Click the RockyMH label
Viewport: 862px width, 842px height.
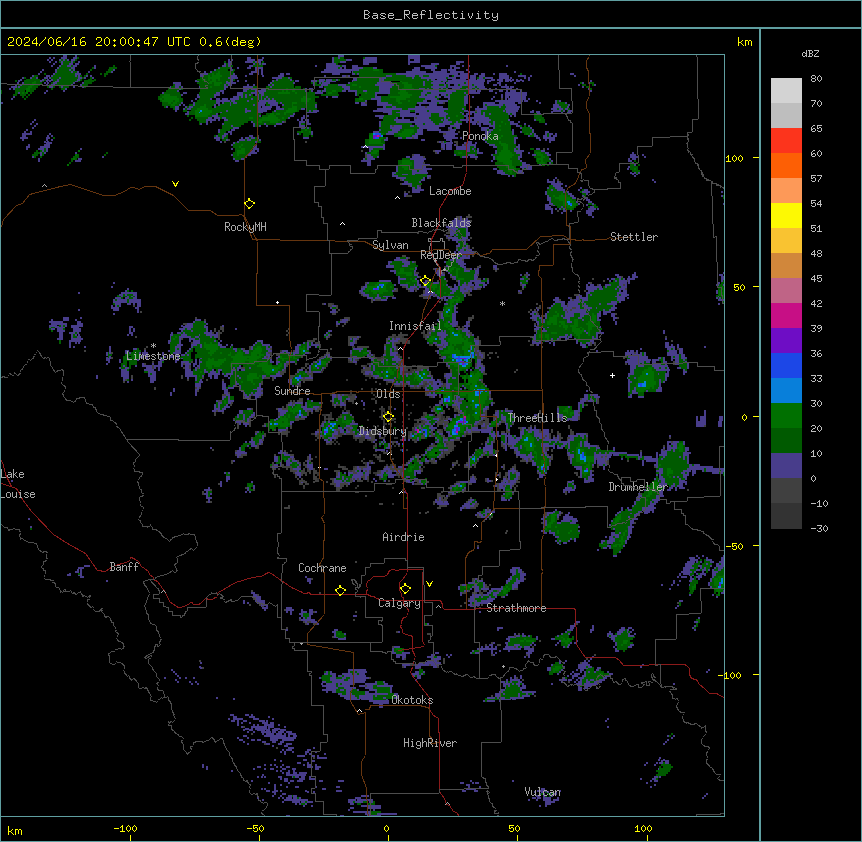pos(245,227)
